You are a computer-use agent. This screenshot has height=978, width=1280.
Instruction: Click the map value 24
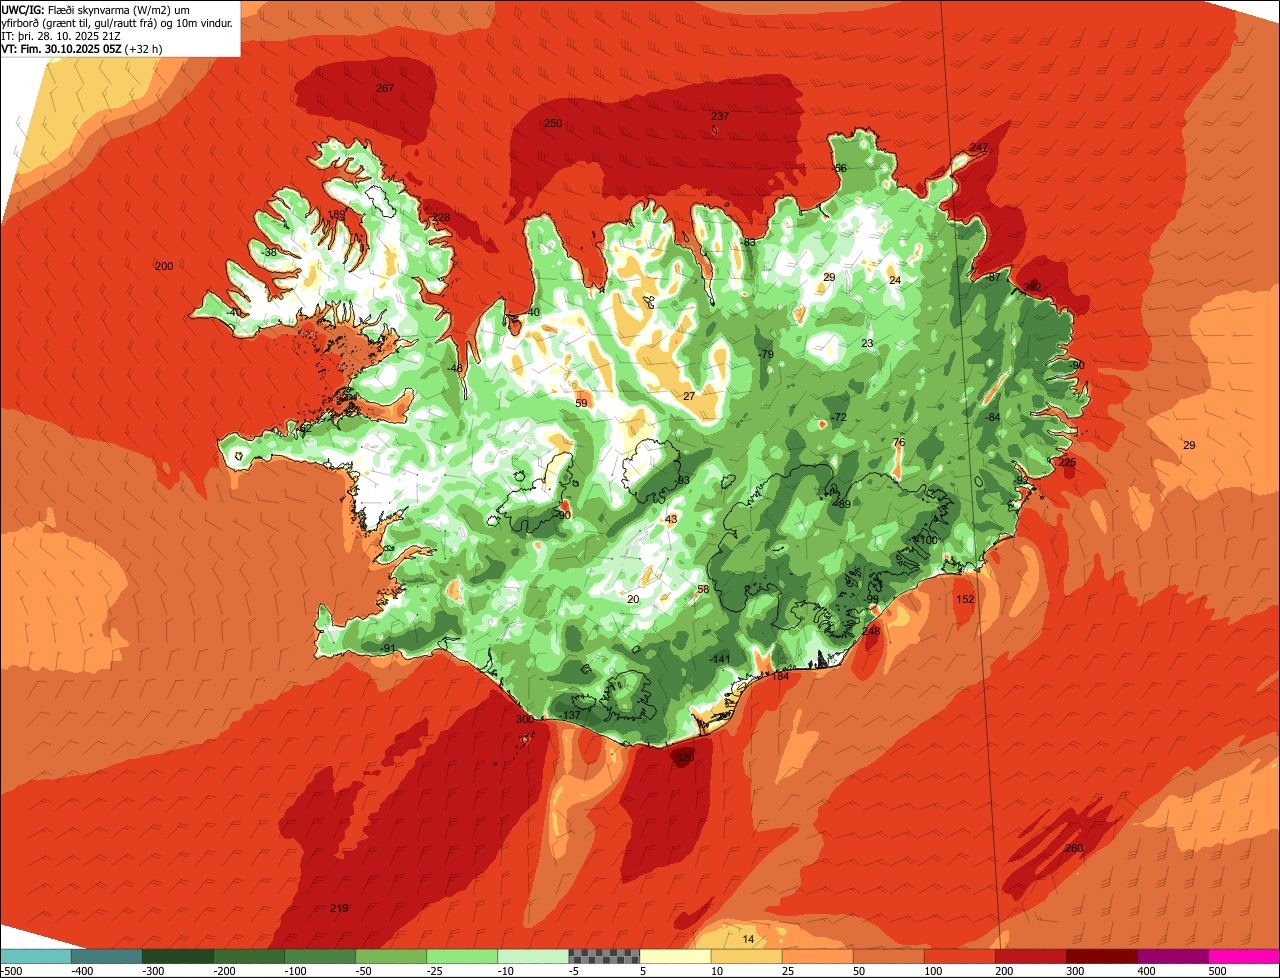pyautogui.click(x=895, y=280)
